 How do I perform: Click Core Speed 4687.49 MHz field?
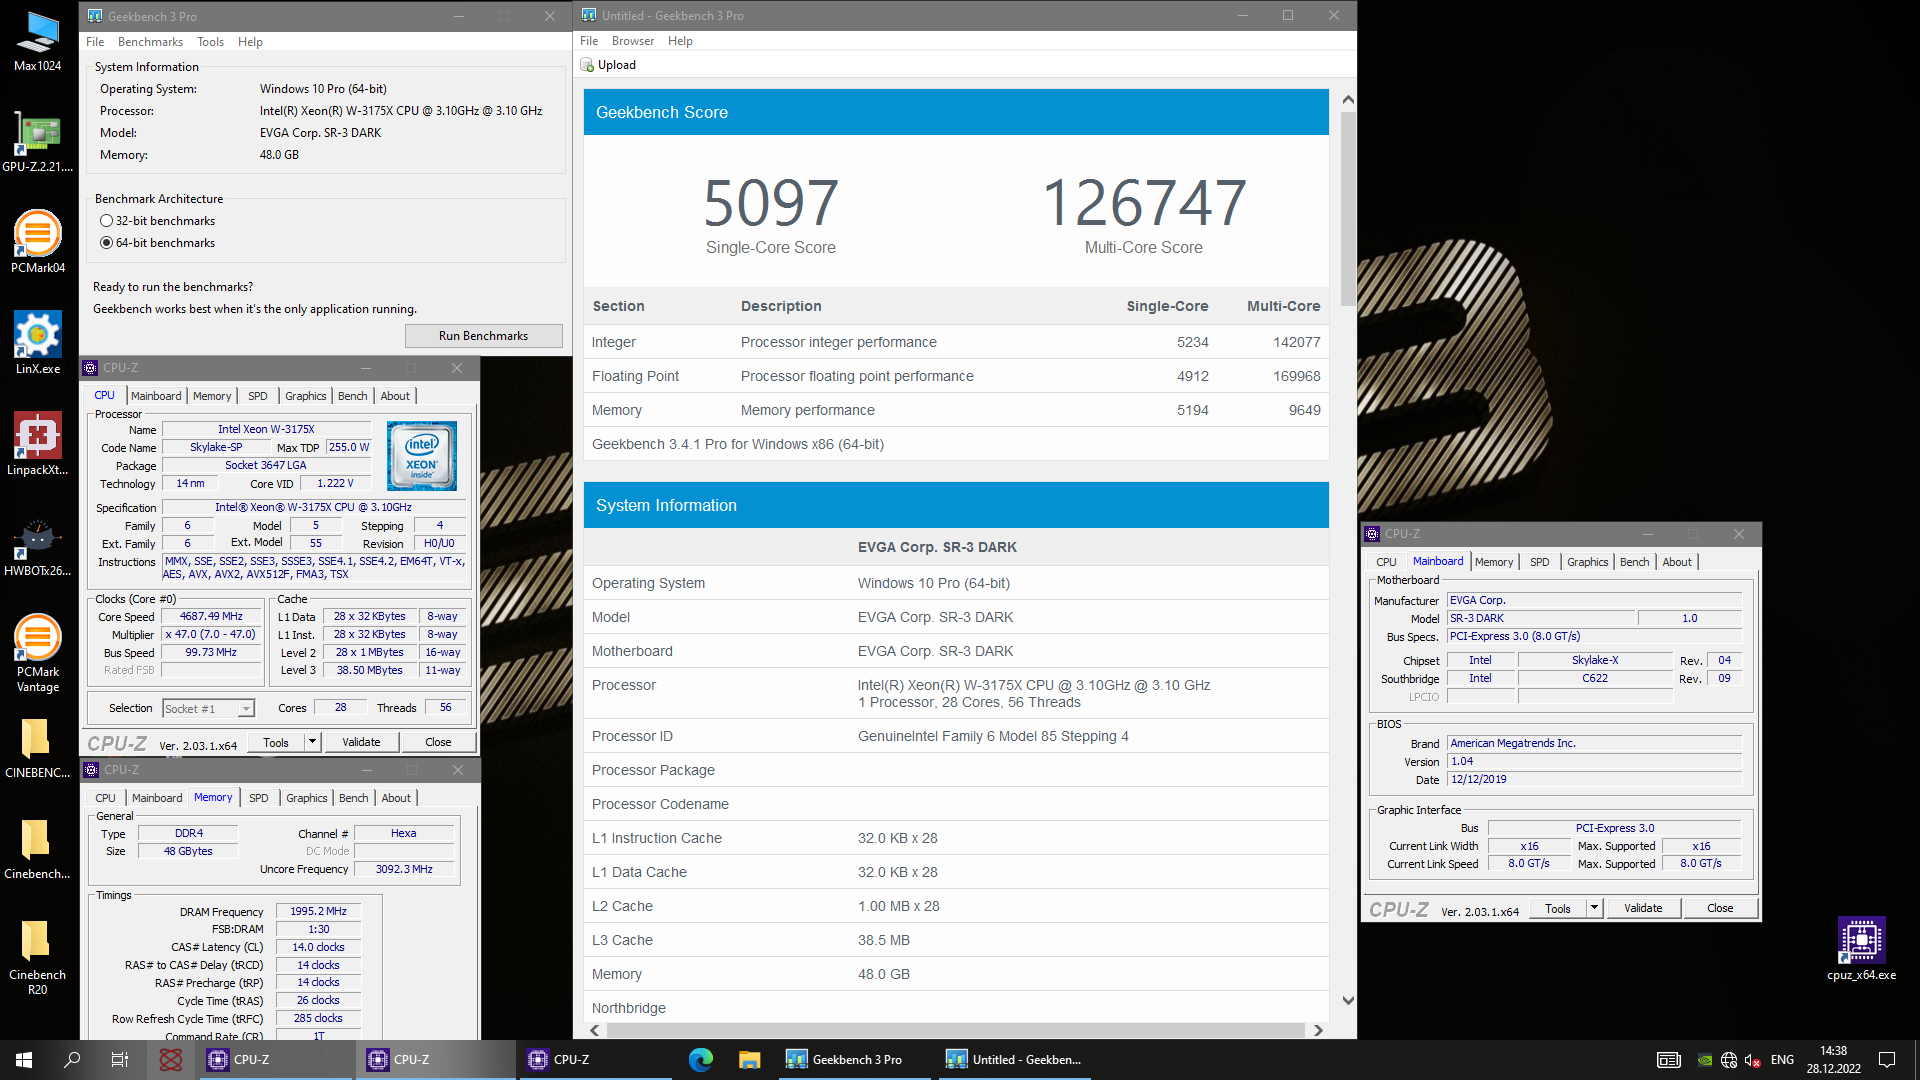pyautogui.click(x=211, y=617)
